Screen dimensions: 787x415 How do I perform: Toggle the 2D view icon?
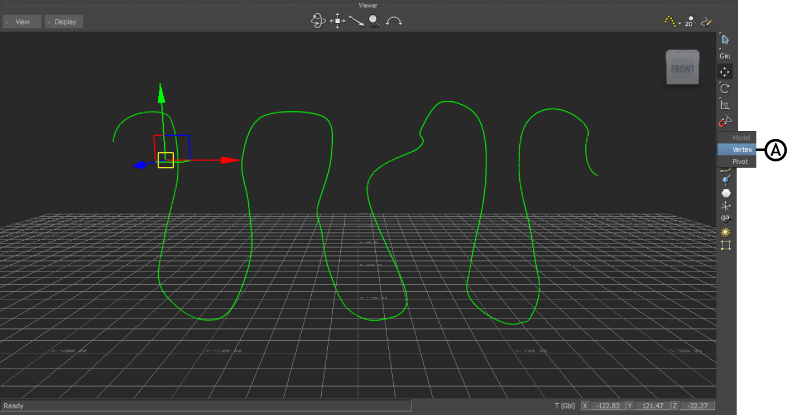coord(690,21)
